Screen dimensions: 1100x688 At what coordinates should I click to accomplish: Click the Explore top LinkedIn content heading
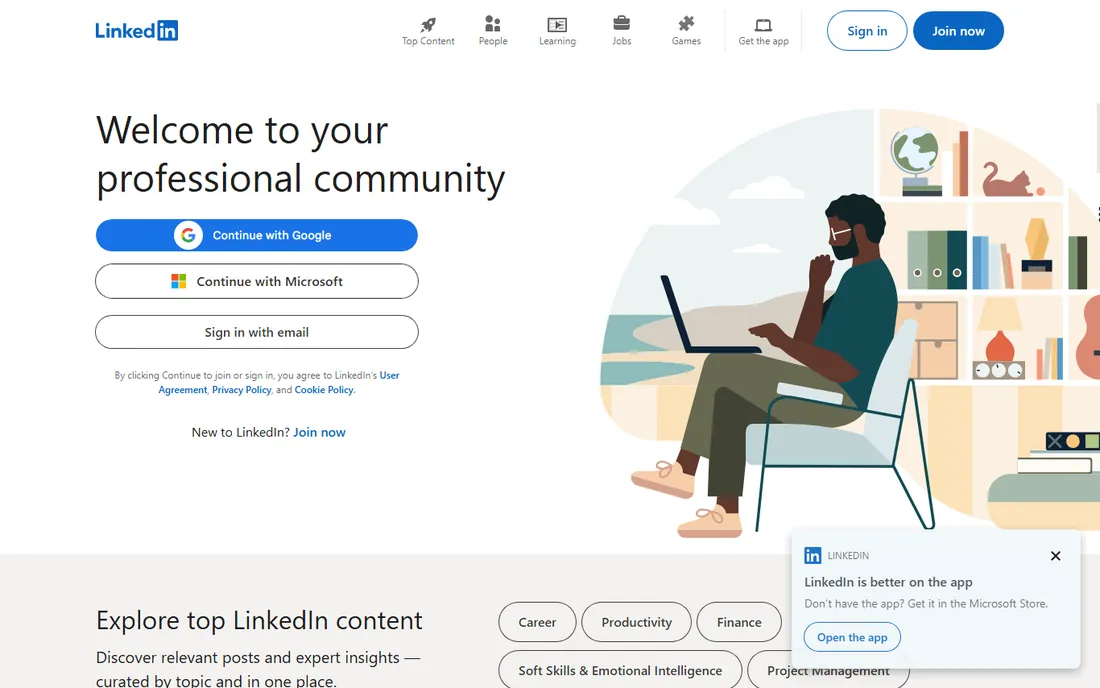coord(259,621)
